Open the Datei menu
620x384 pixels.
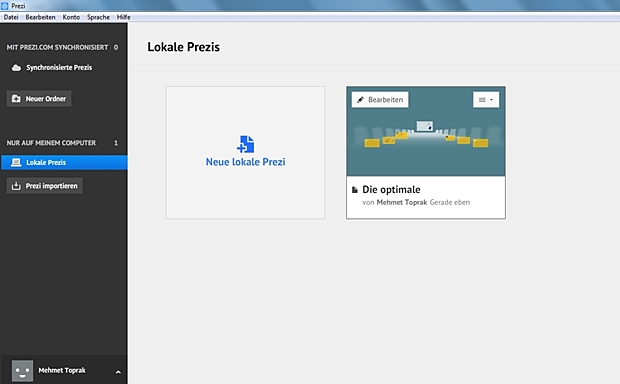[11, 17]
